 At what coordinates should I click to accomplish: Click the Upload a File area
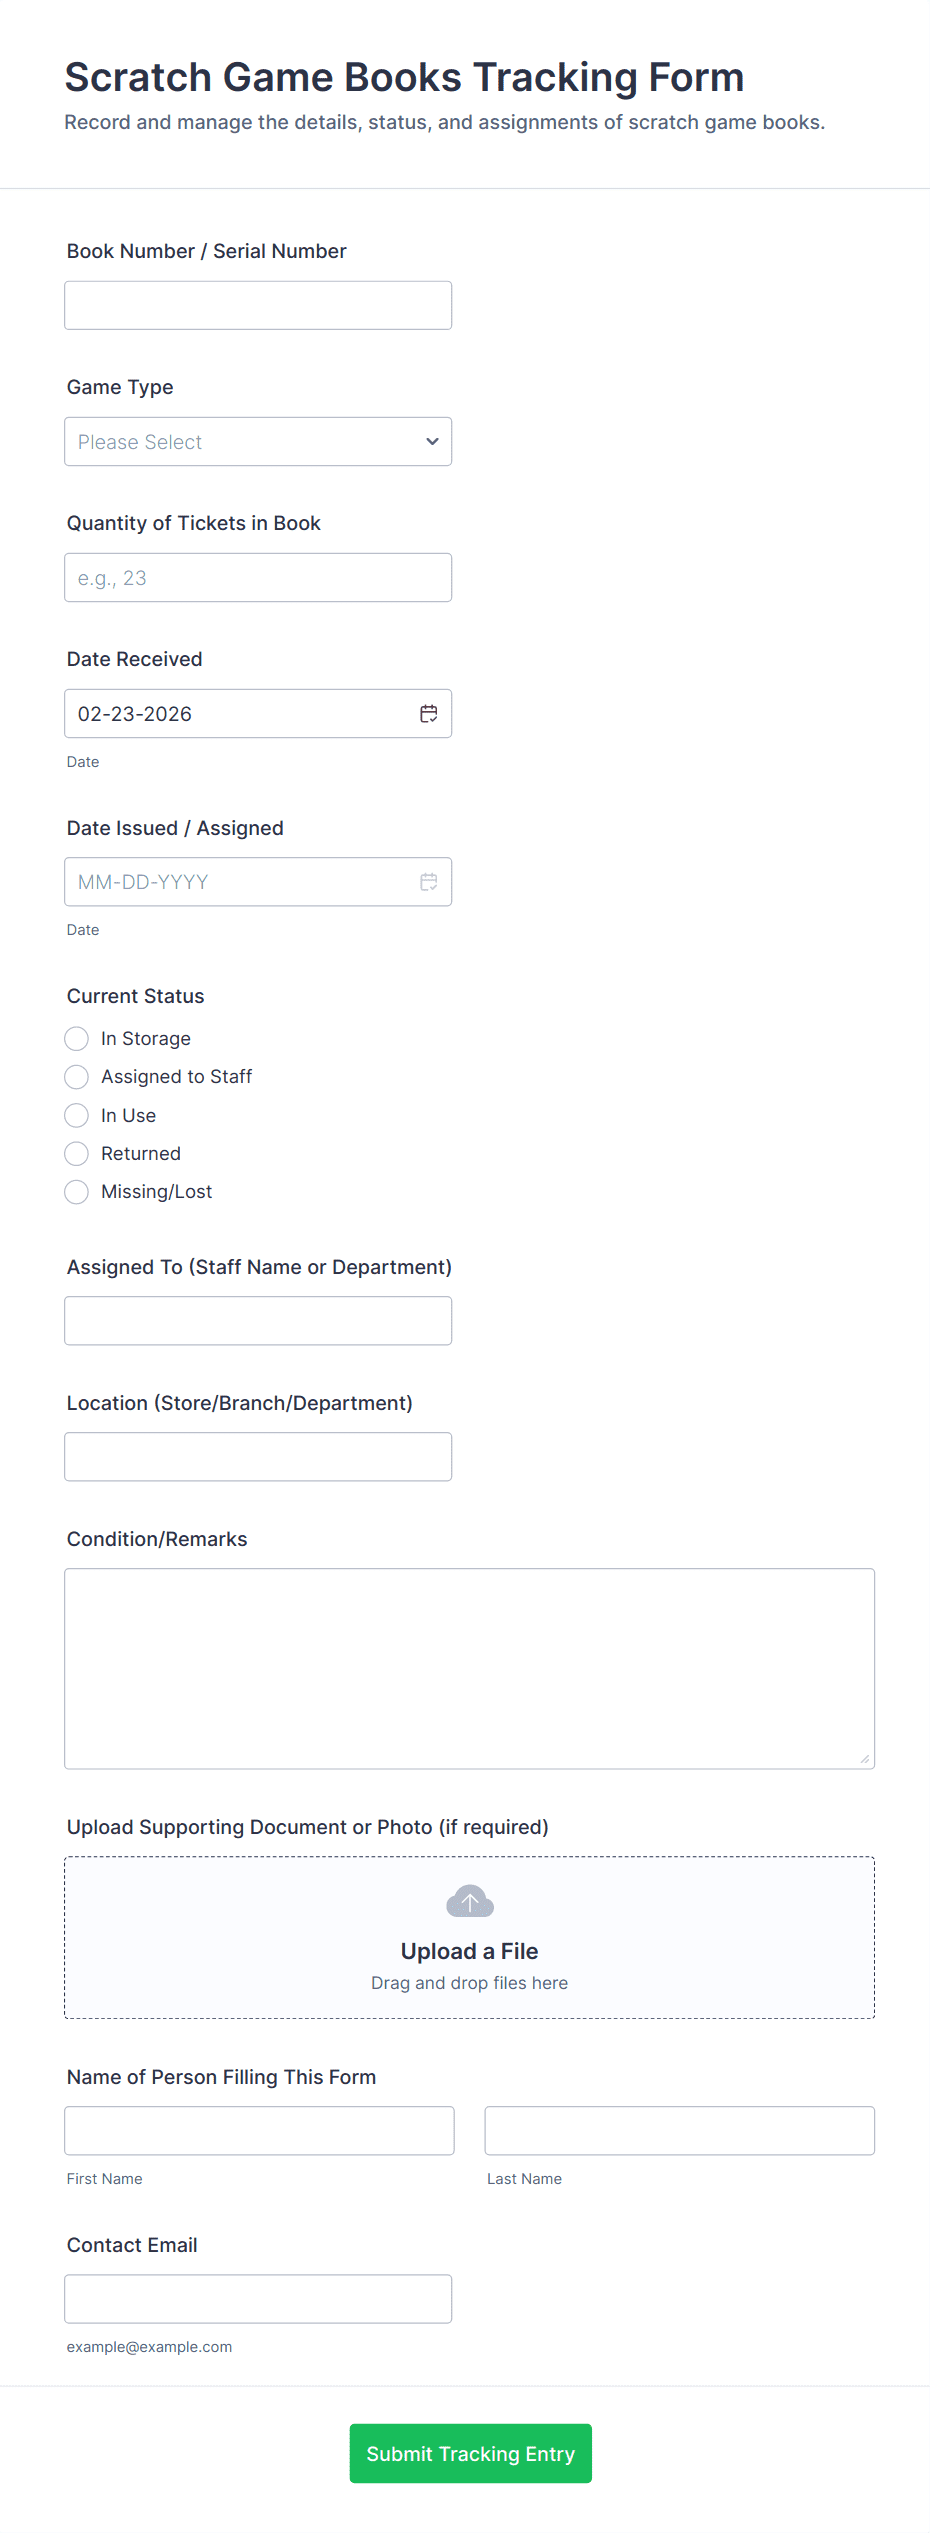pyautogui.click(x=469, y=1951)
